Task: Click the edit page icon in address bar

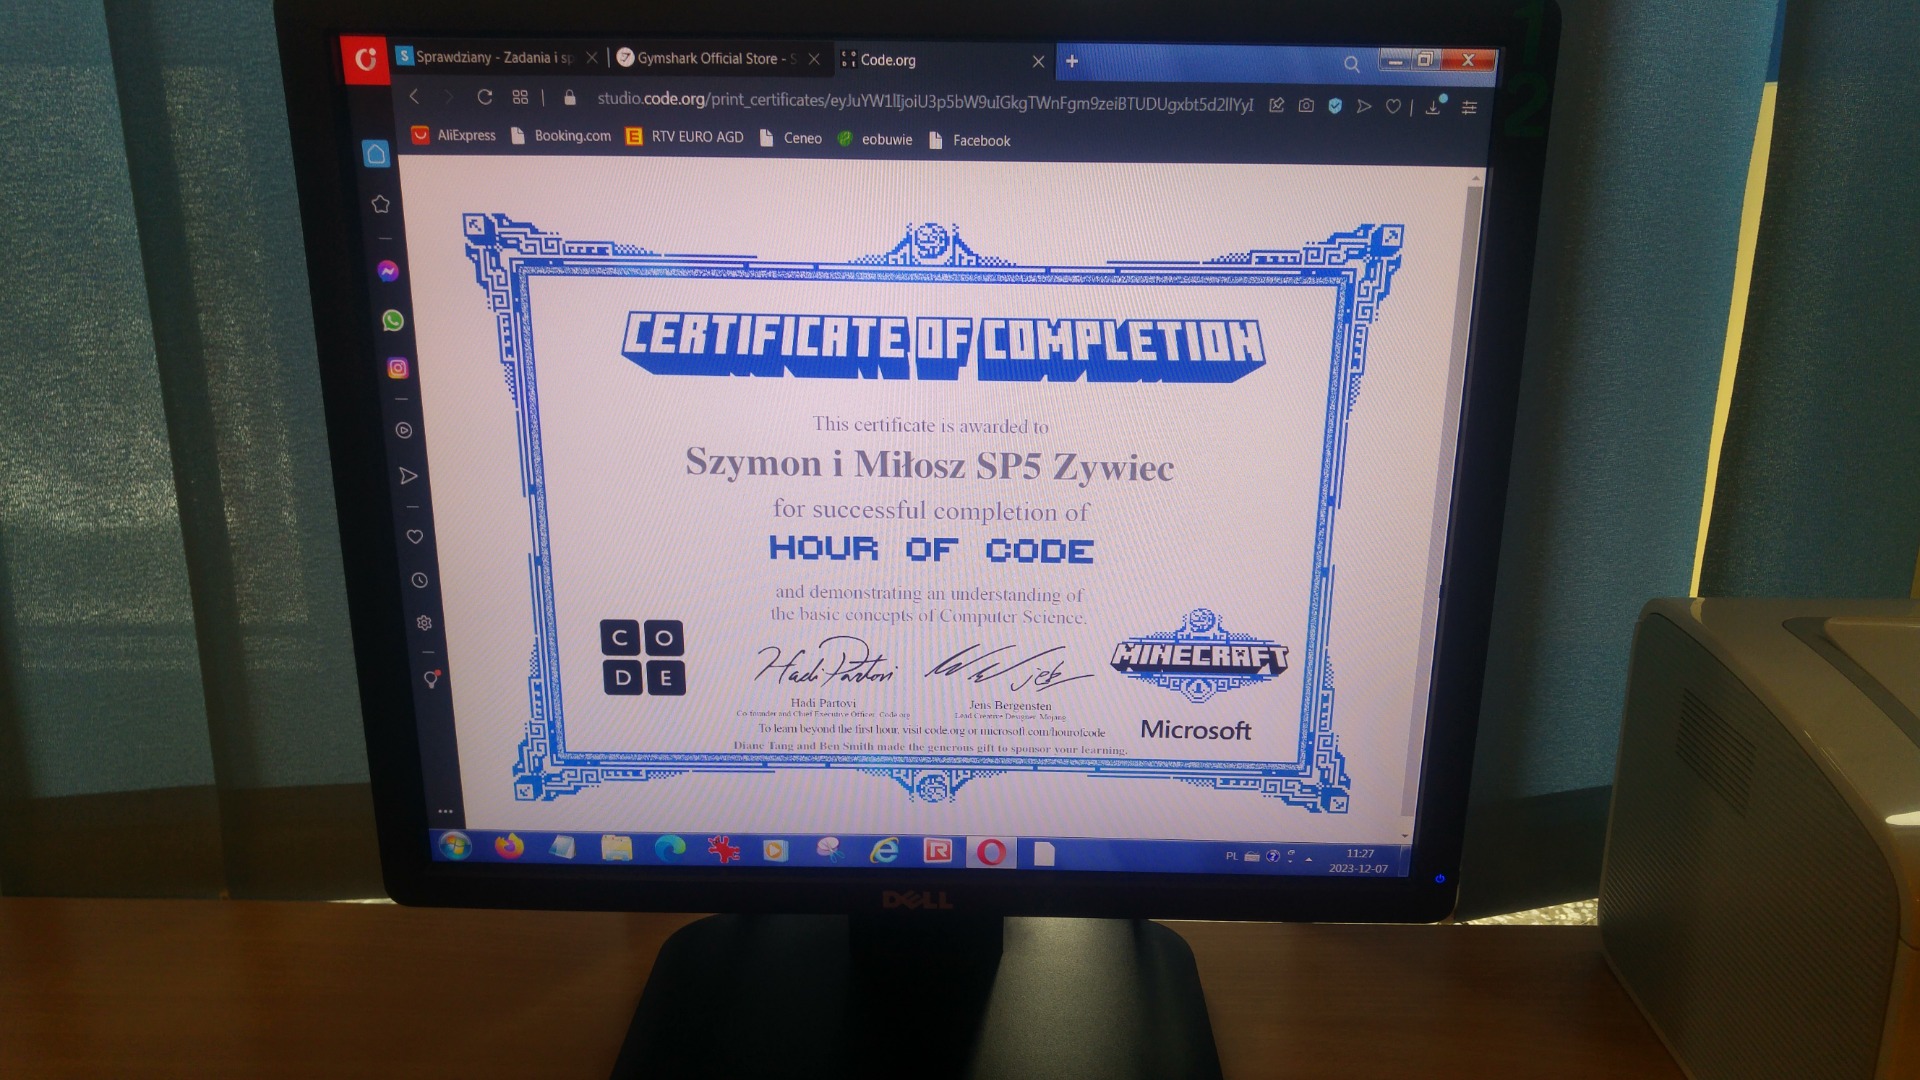Action: [1276, 105]
